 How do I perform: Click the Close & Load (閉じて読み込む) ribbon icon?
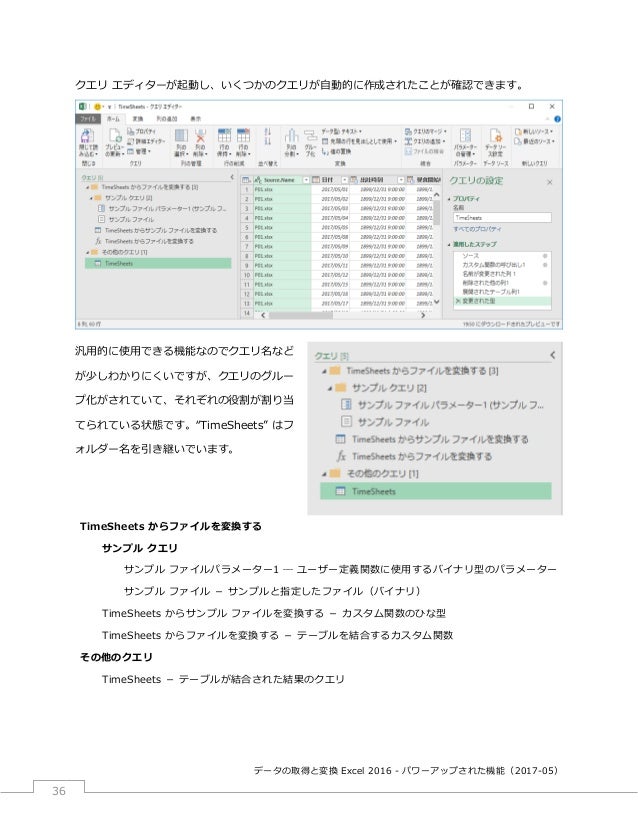pos(87,135)
